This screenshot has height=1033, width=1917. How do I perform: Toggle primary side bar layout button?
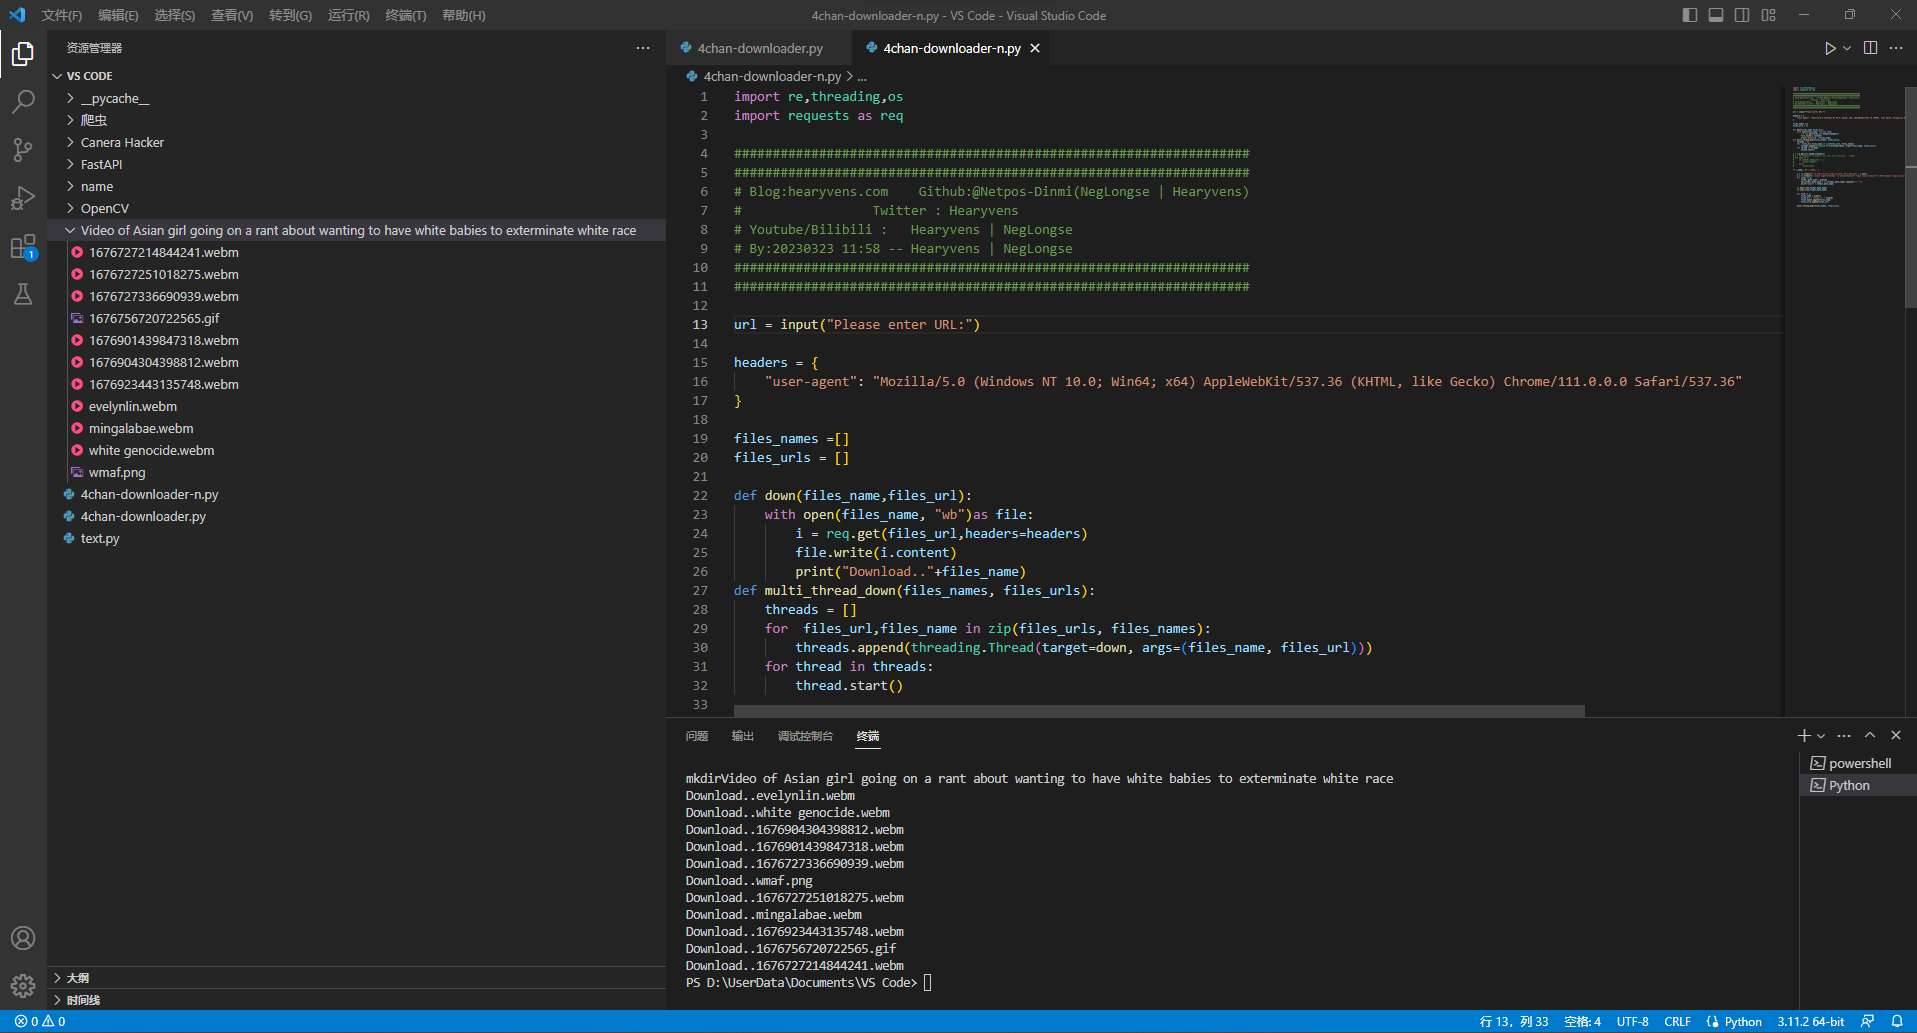(x=1690, y=15)
